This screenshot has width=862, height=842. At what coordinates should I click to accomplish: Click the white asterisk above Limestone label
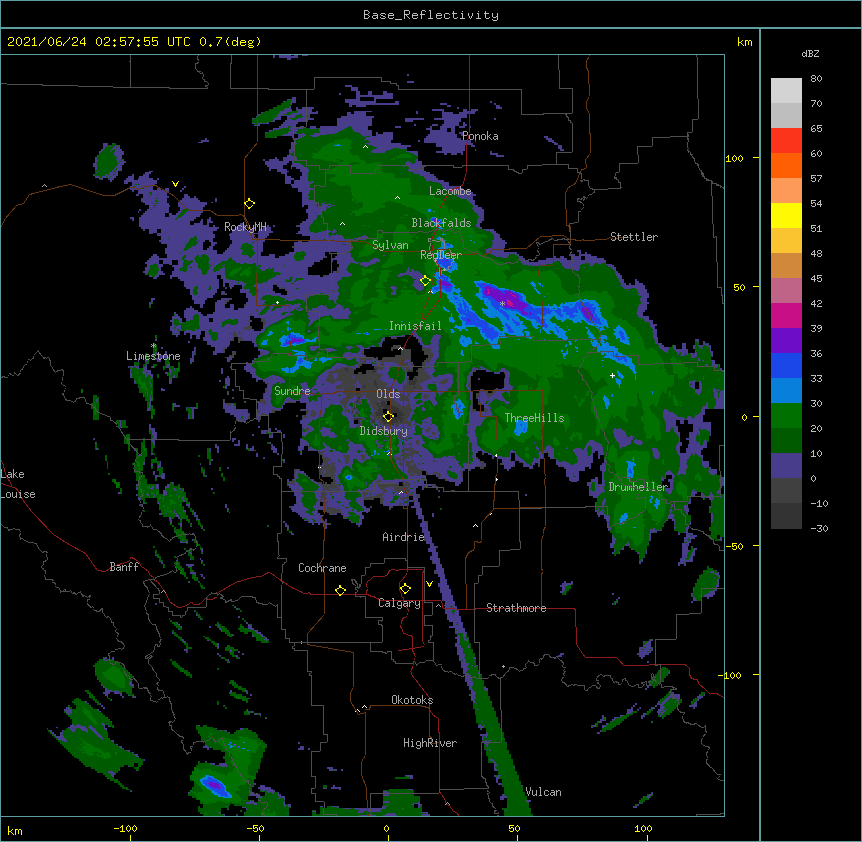pos(154,346)
